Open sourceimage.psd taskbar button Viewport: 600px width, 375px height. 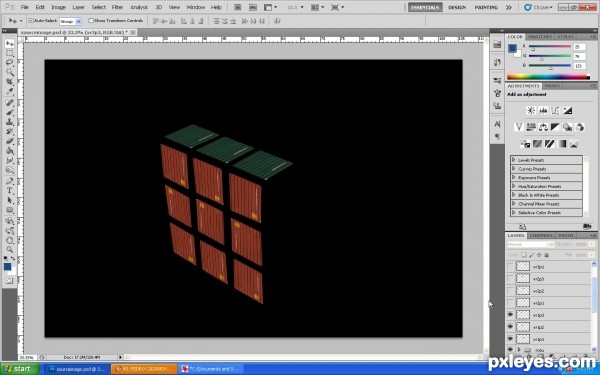pyautogui.click(x=77, y=369)
